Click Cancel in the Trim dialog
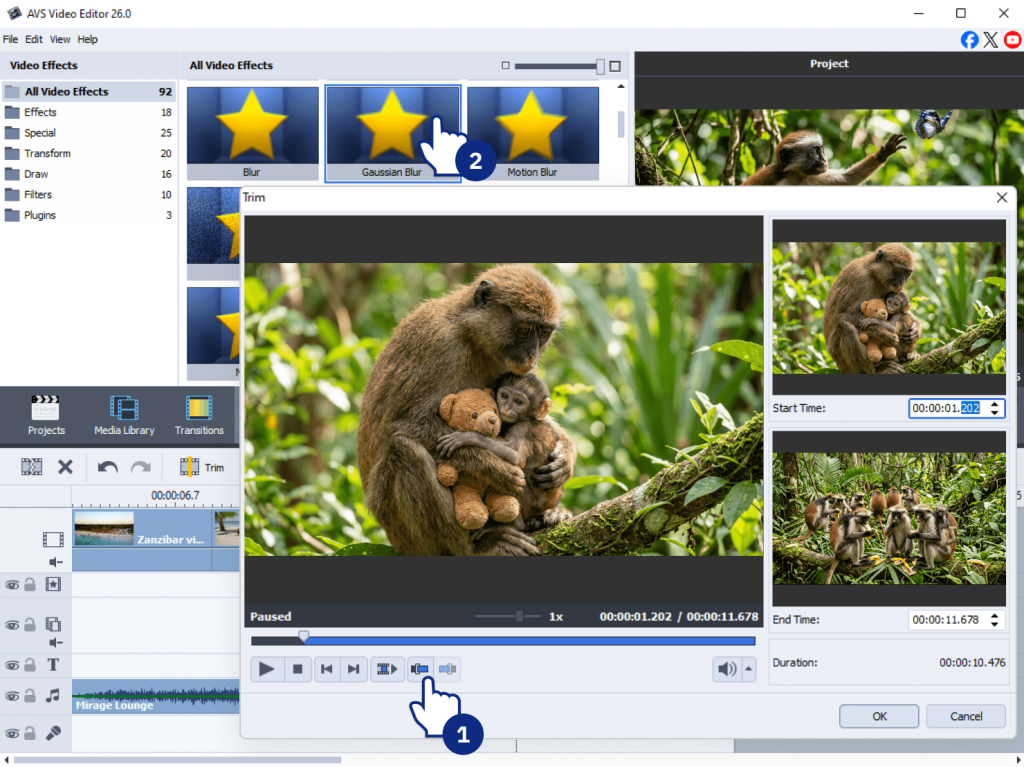This screenshot has width=1024, height=767. coord(965,716)
